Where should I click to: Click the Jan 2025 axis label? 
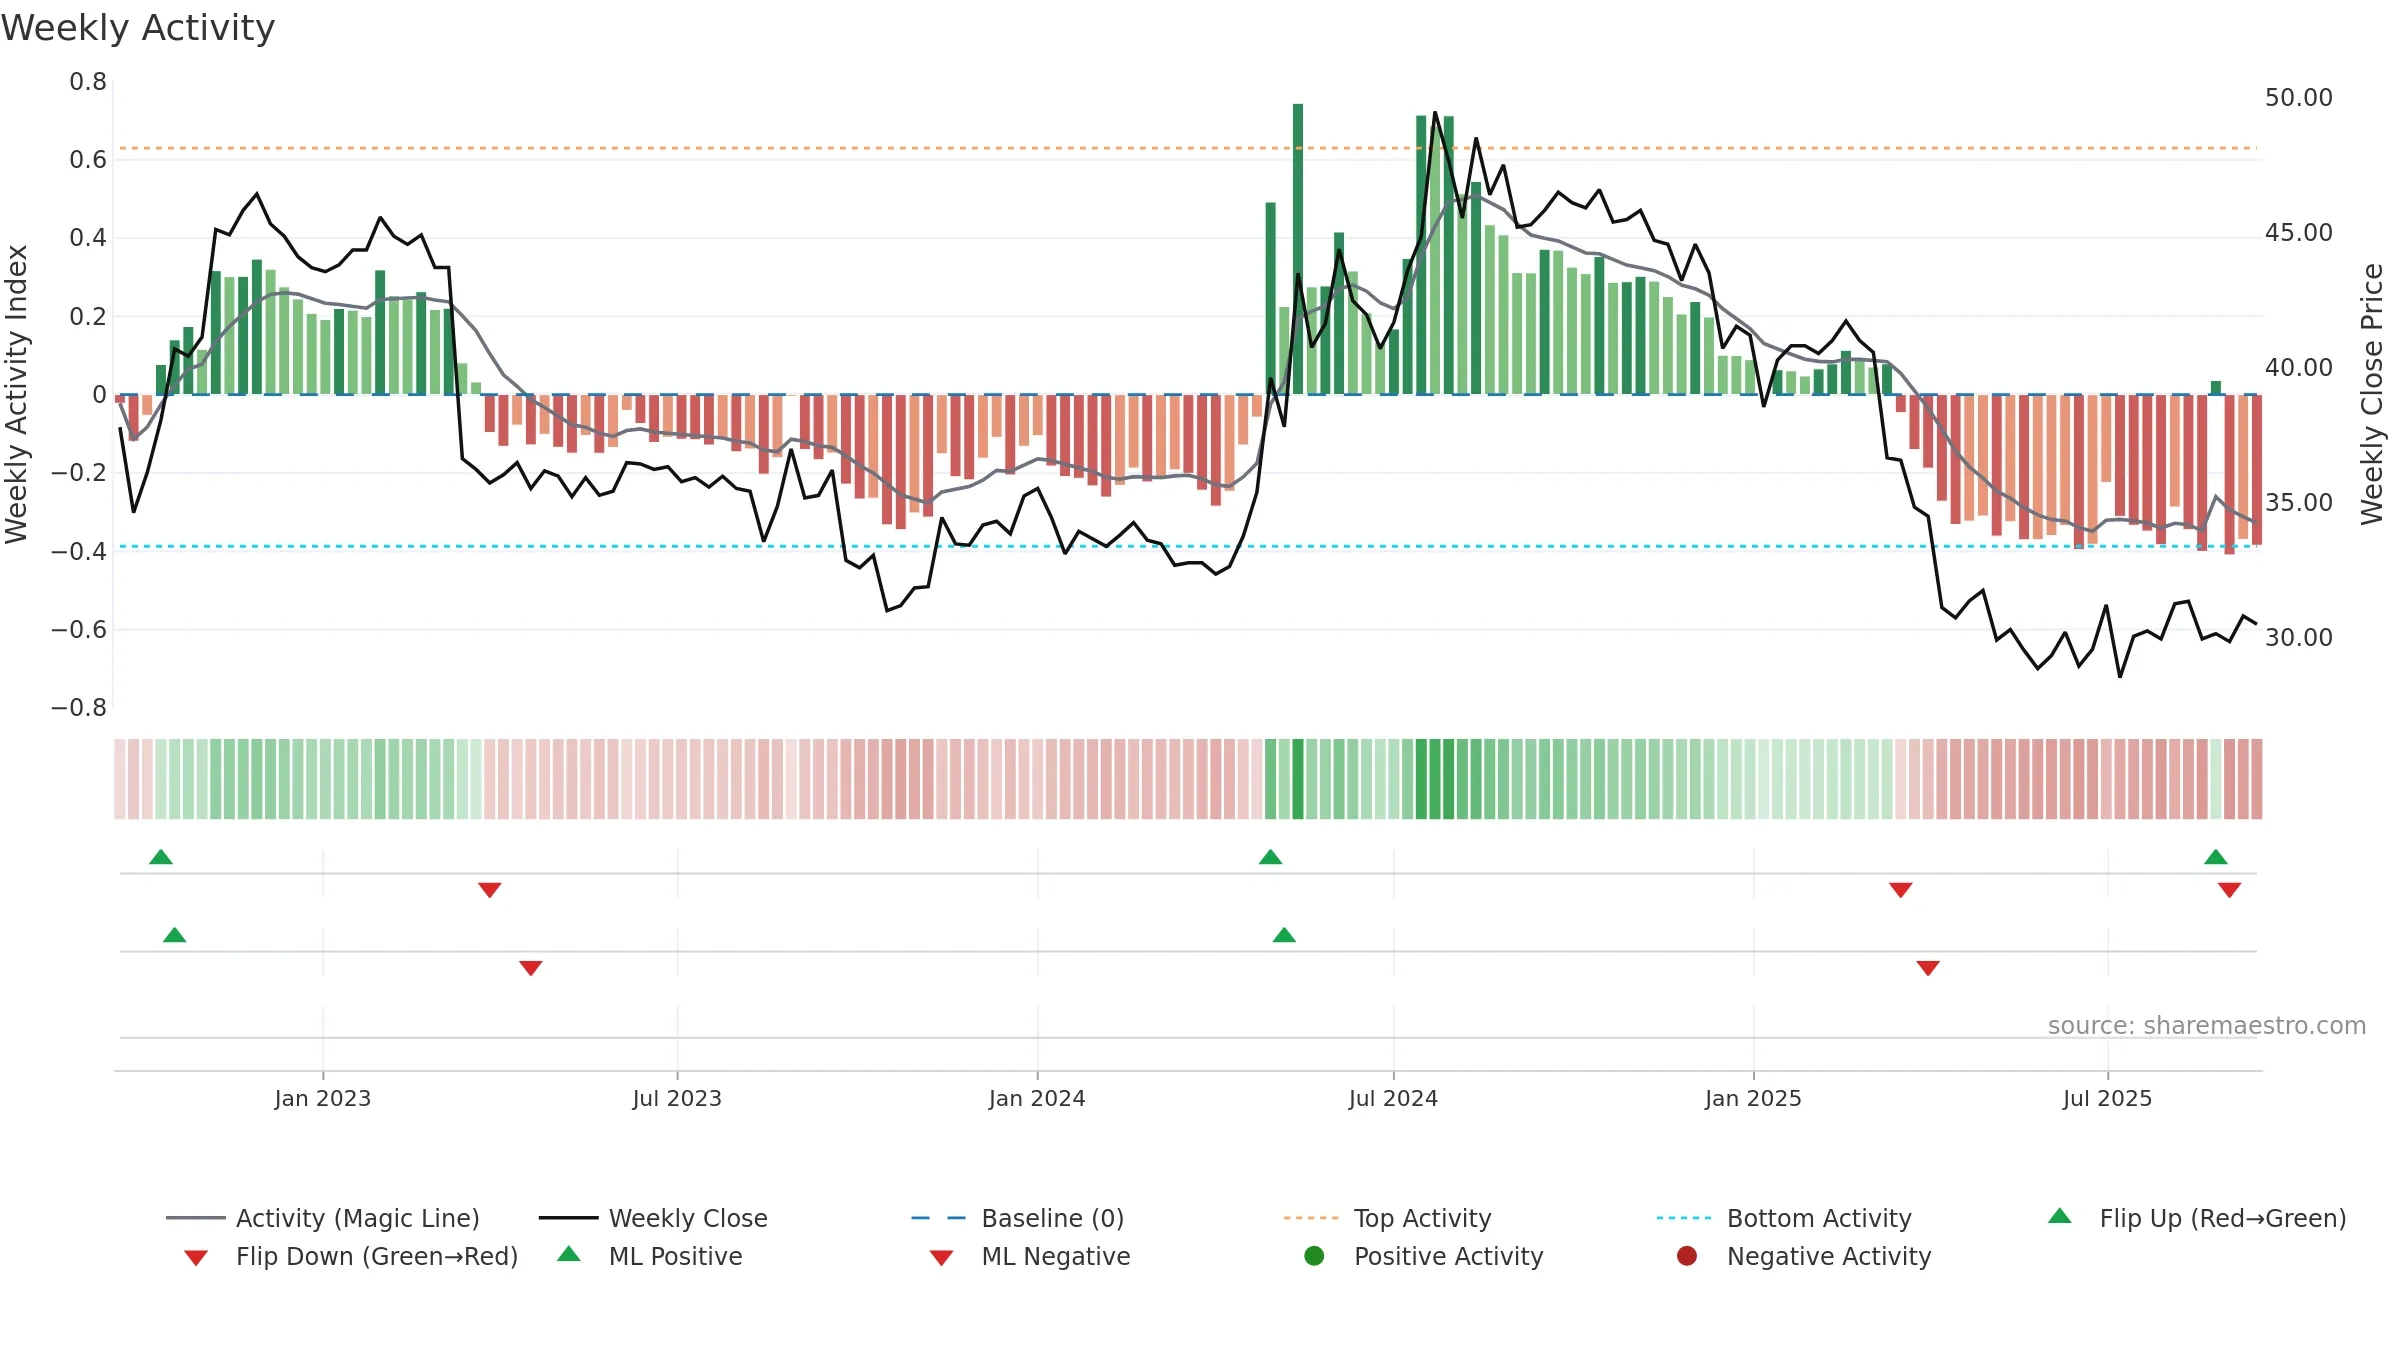[x=1753, y=1098]
